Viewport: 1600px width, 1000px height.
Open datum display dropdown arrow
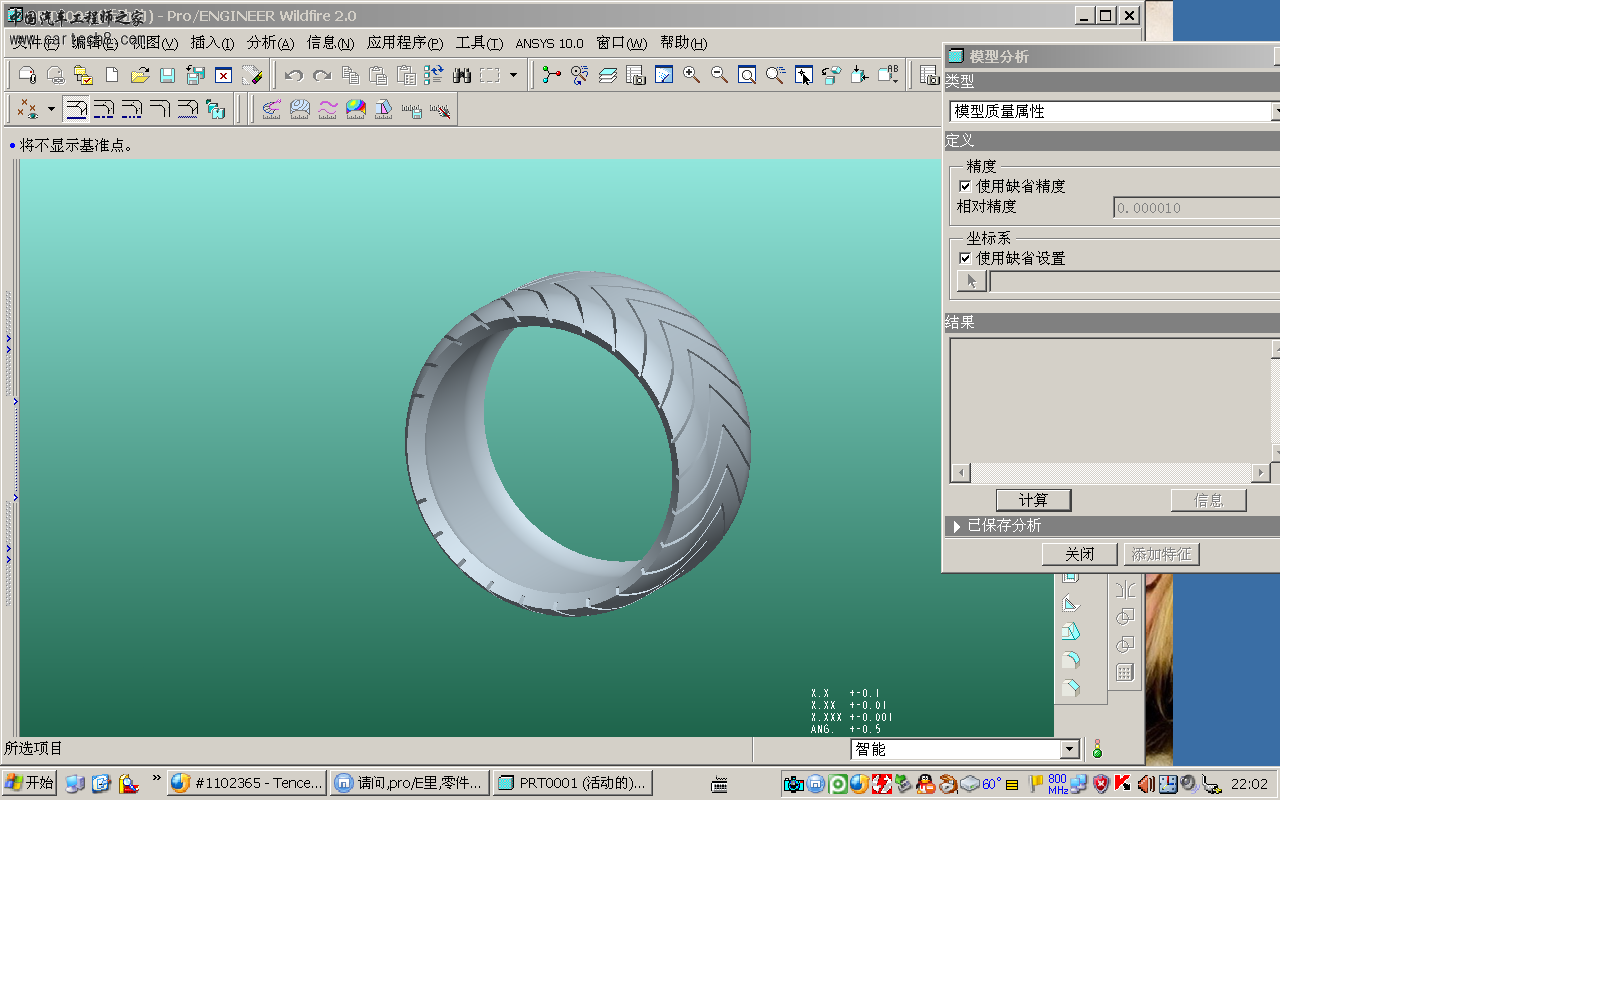pos(51,109)
